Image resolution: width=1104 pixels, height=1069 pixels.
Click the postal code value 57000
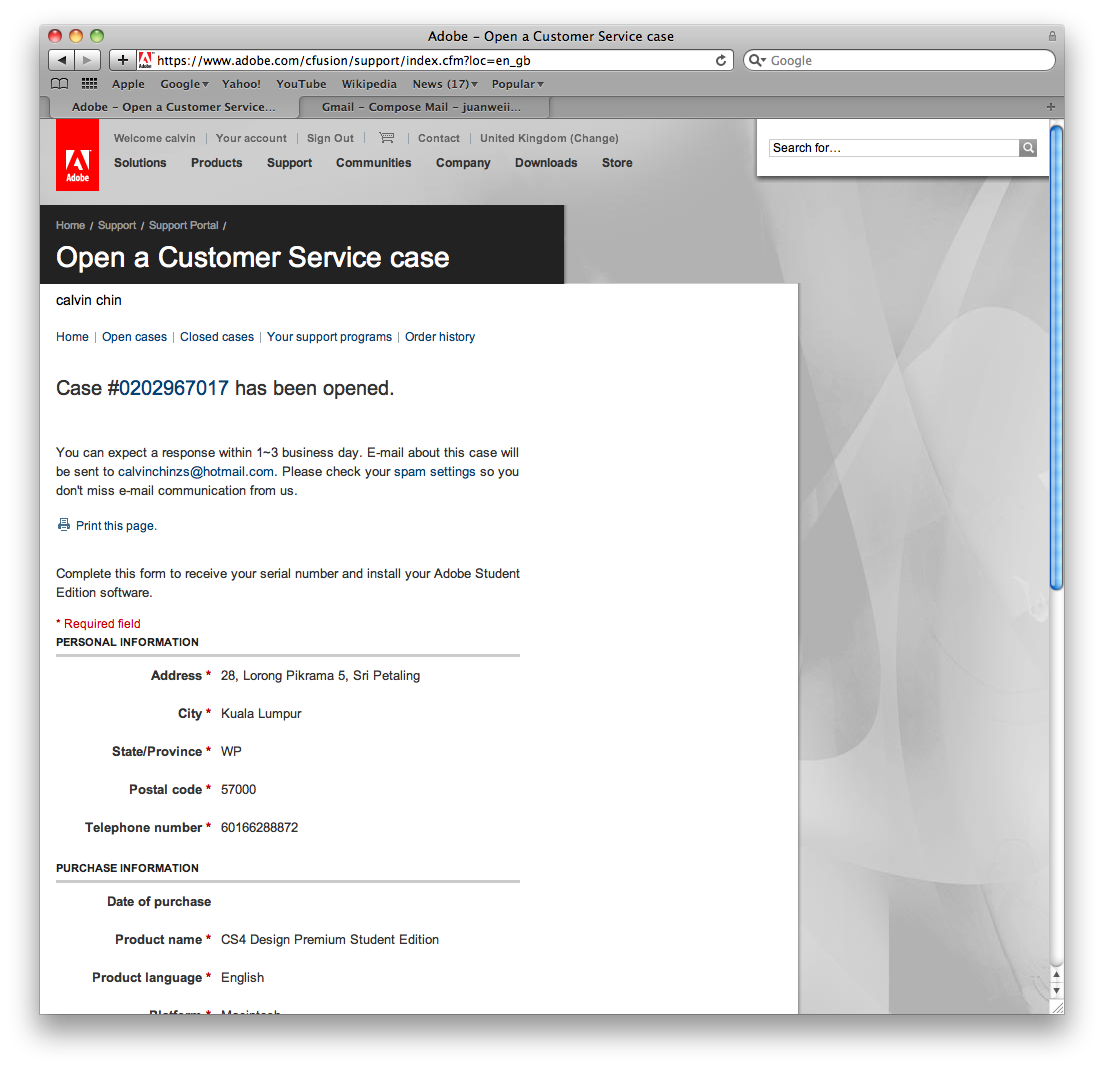click(x=239, y=789)
